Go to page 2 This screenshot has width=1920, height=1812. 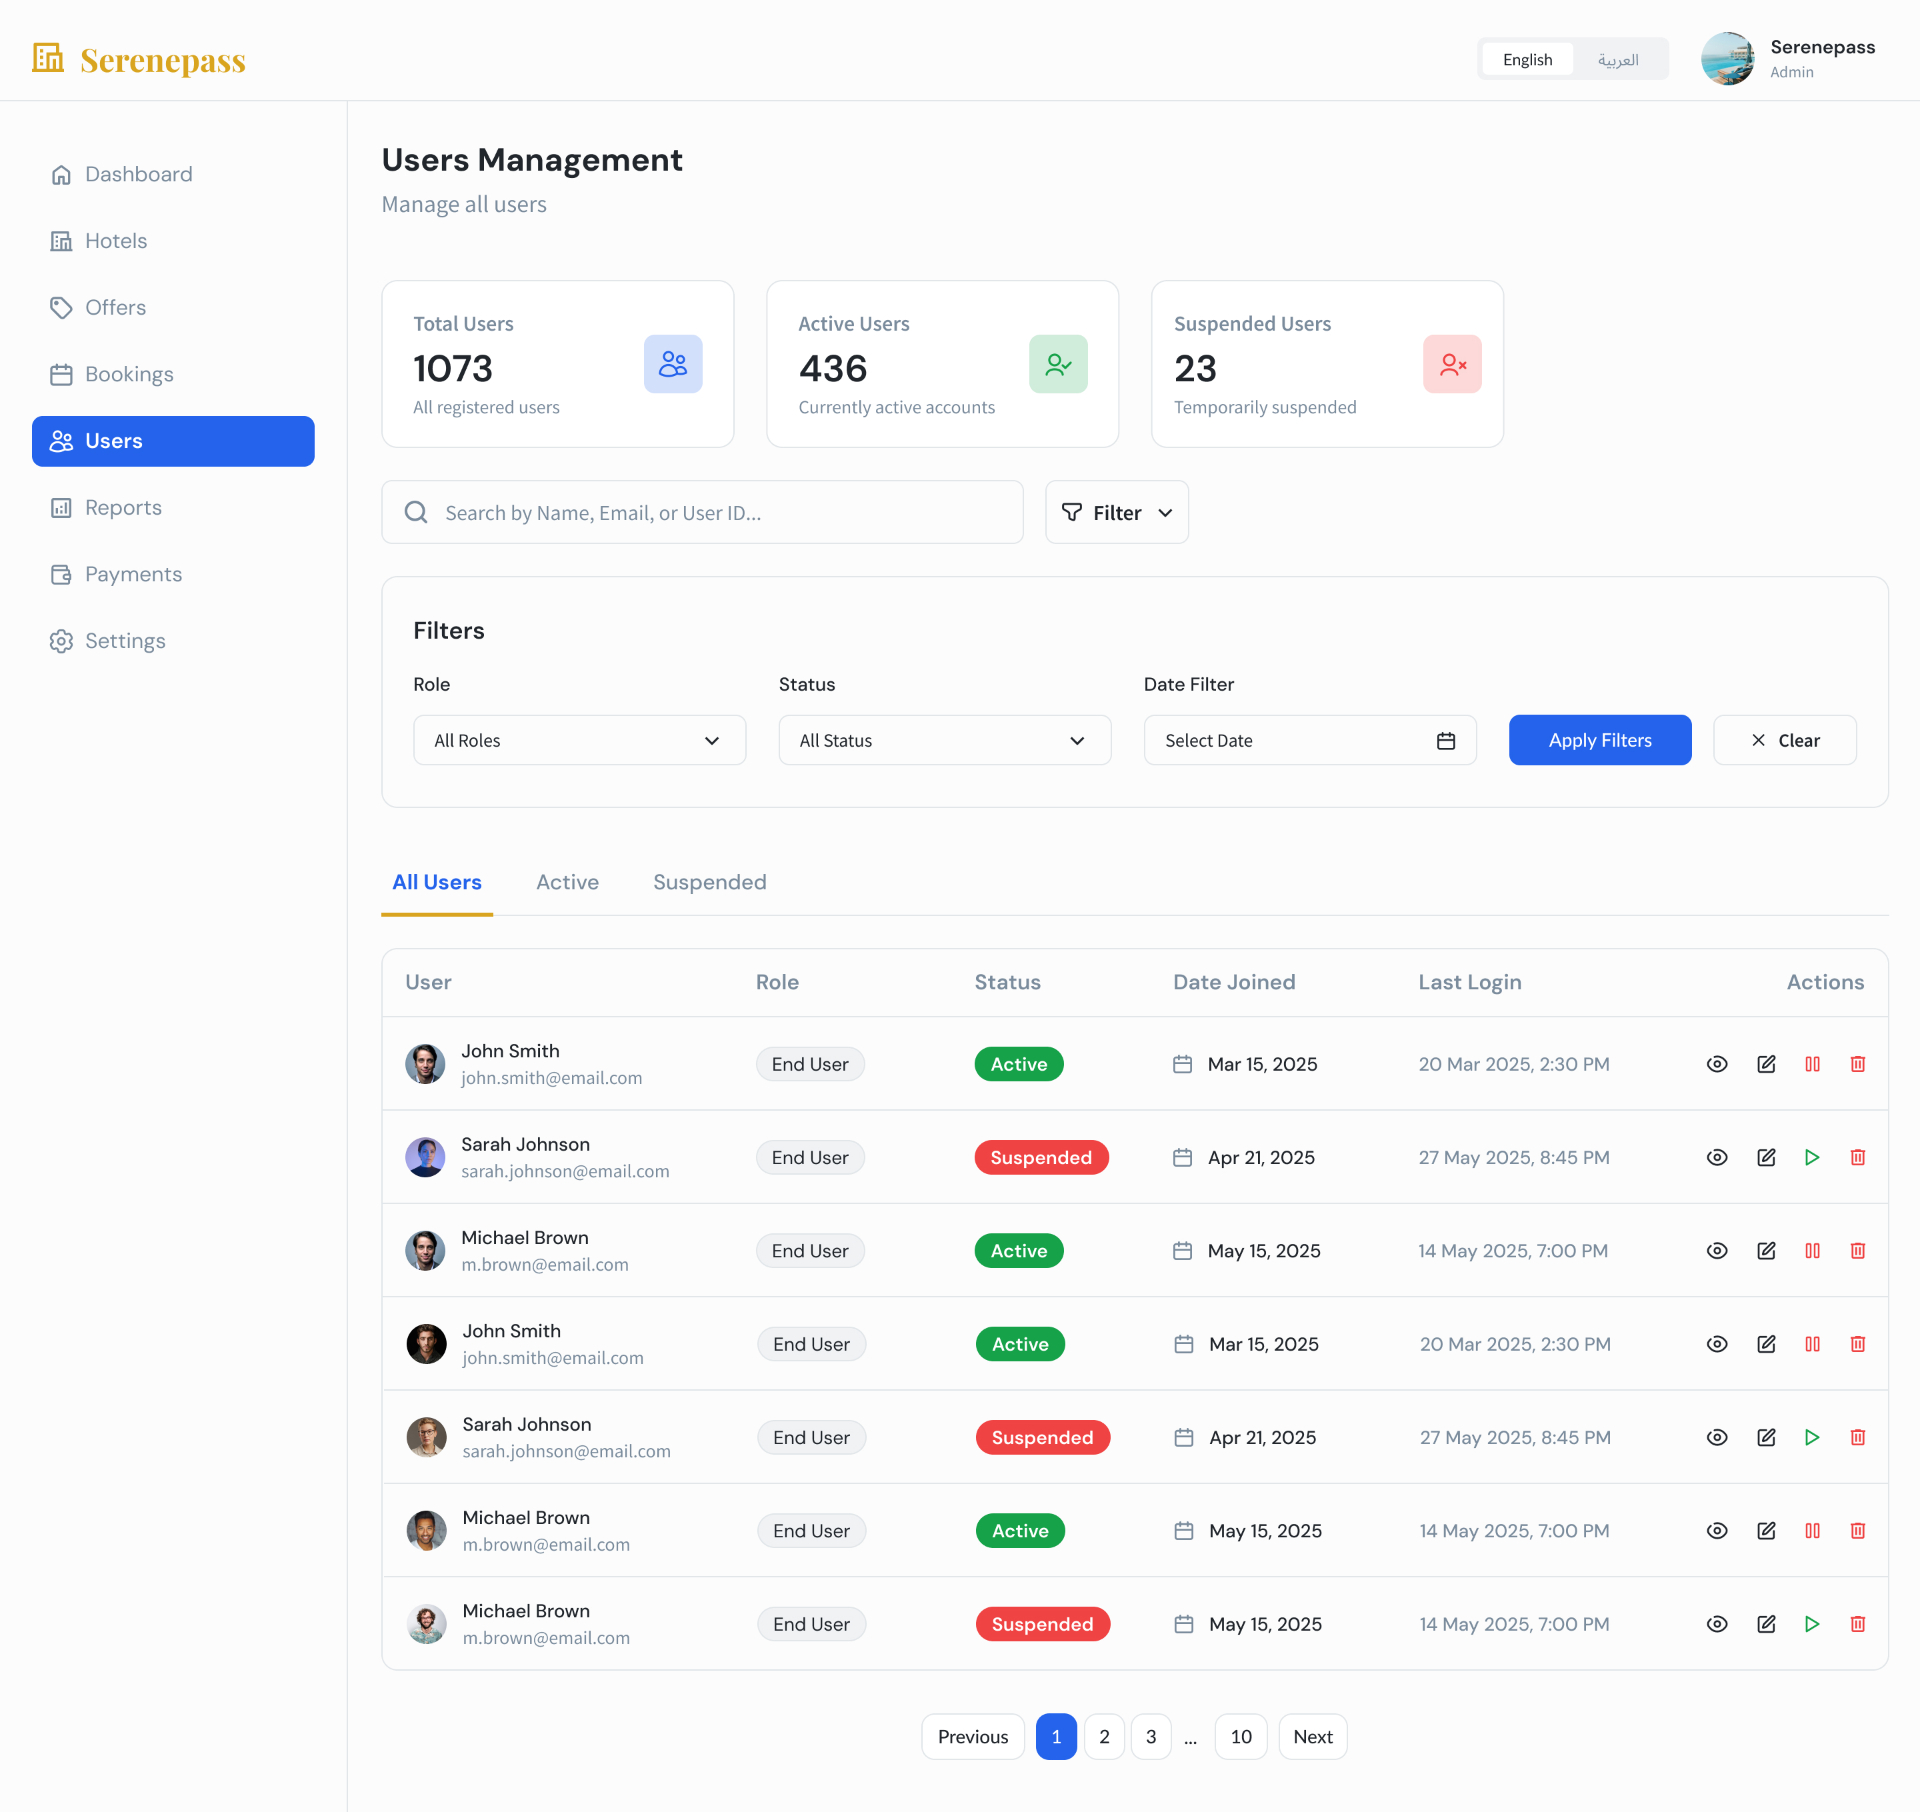pos(1104,1737)
